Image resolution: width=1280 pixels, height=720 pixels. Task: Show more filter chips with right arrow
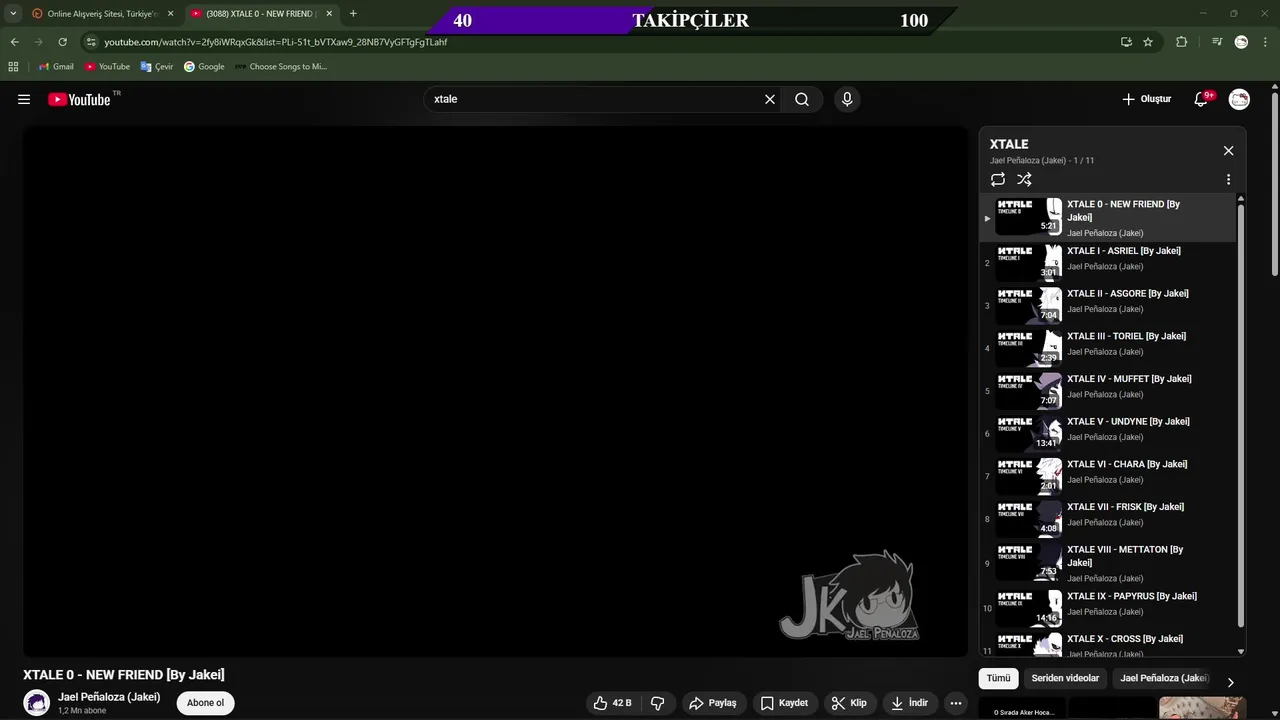(1230, 682)
